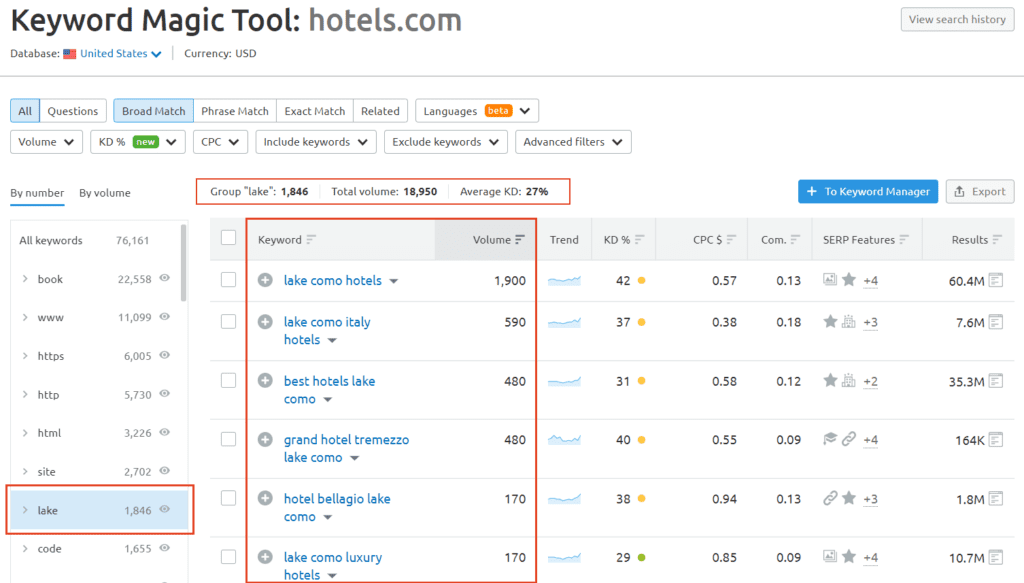Screen dimensions: 1024x583
Task: Check the 'lake como hotels' row checkbox
Action: coord(228,280)
